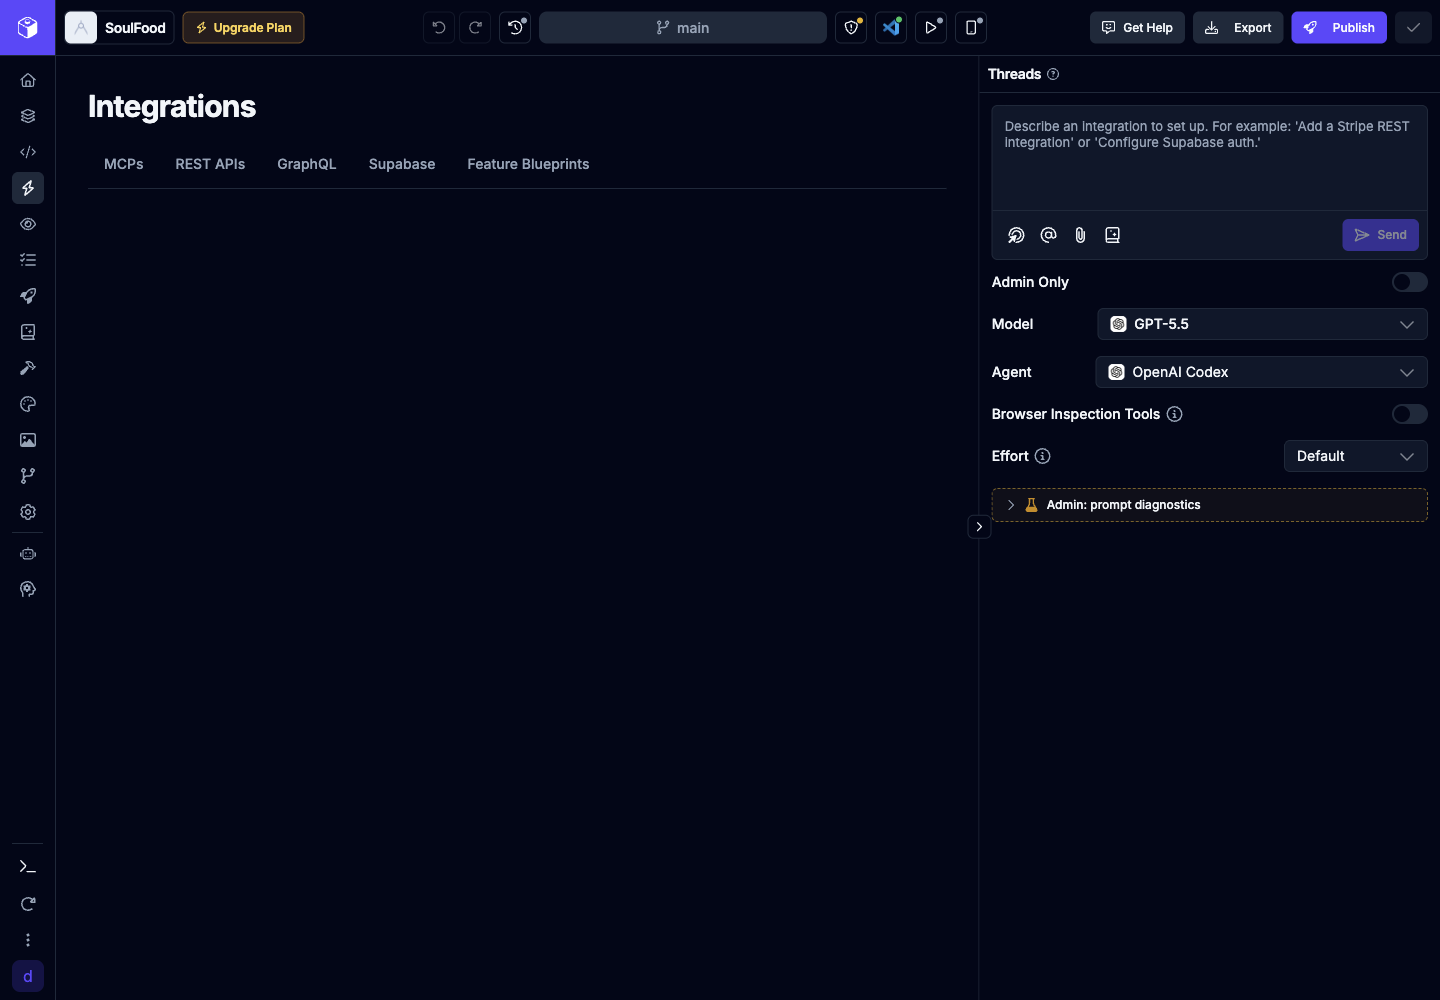This screenshot has width=1440, height=1000.
Task: Open the rocket sidebar icon
Action: tap(28, 296)
